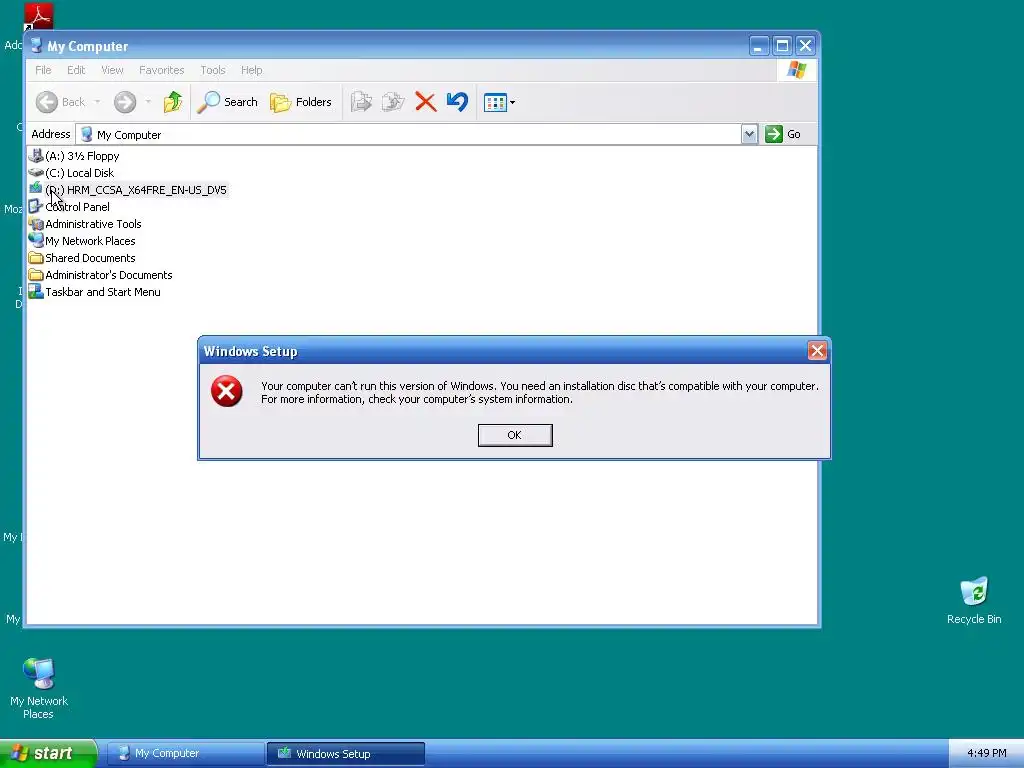Open the Views dropdown button
The image size is (1024, 768).
click(x=499, y=102)
